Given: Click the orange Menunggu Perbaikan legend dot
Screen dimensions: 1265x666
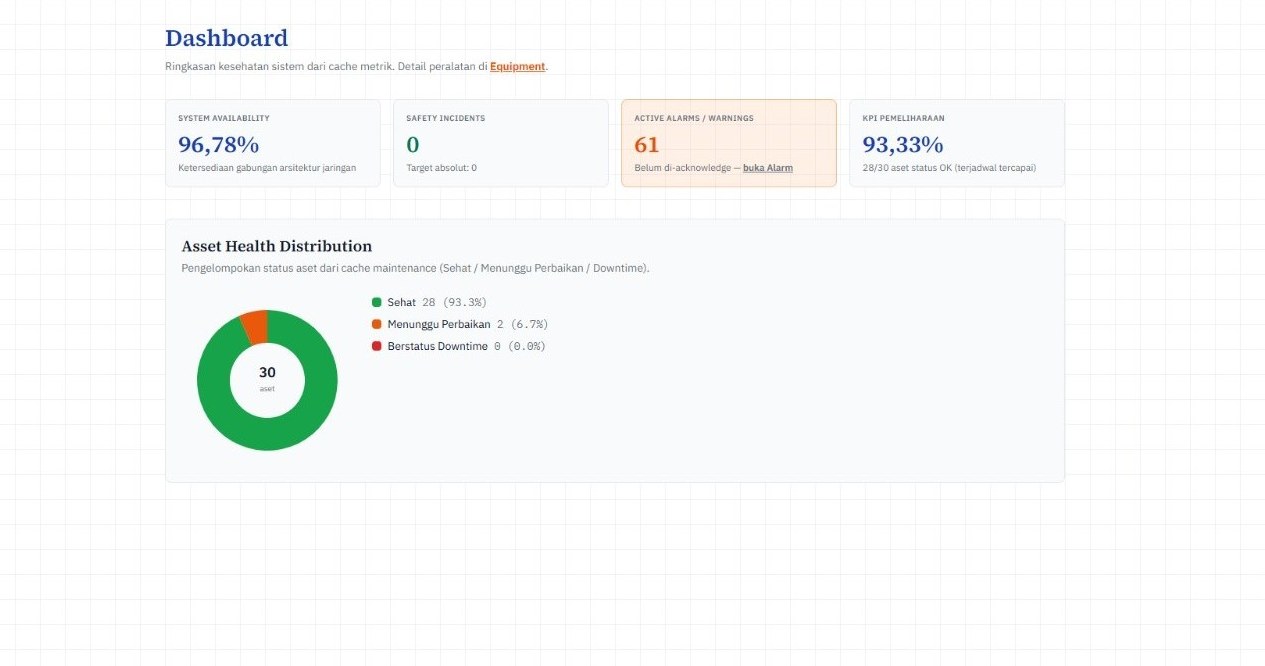Looking at the screenshot, I should (377, 324).
